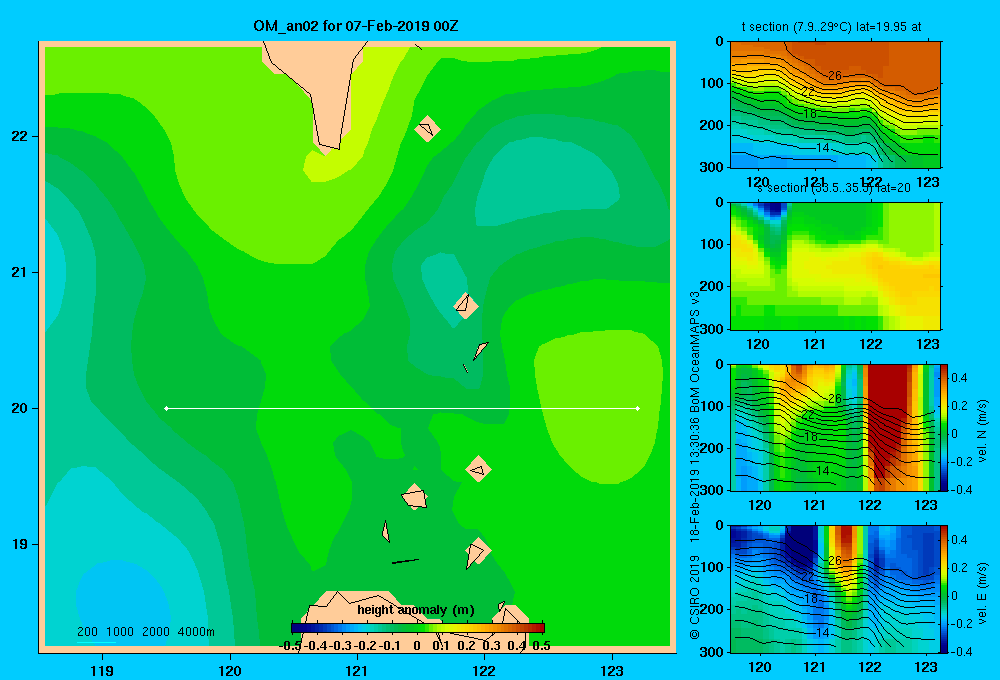This screenshot has height=680, width=1000.
Task: Click the 1000 depth contour legend entry
Action: [120, 632]
